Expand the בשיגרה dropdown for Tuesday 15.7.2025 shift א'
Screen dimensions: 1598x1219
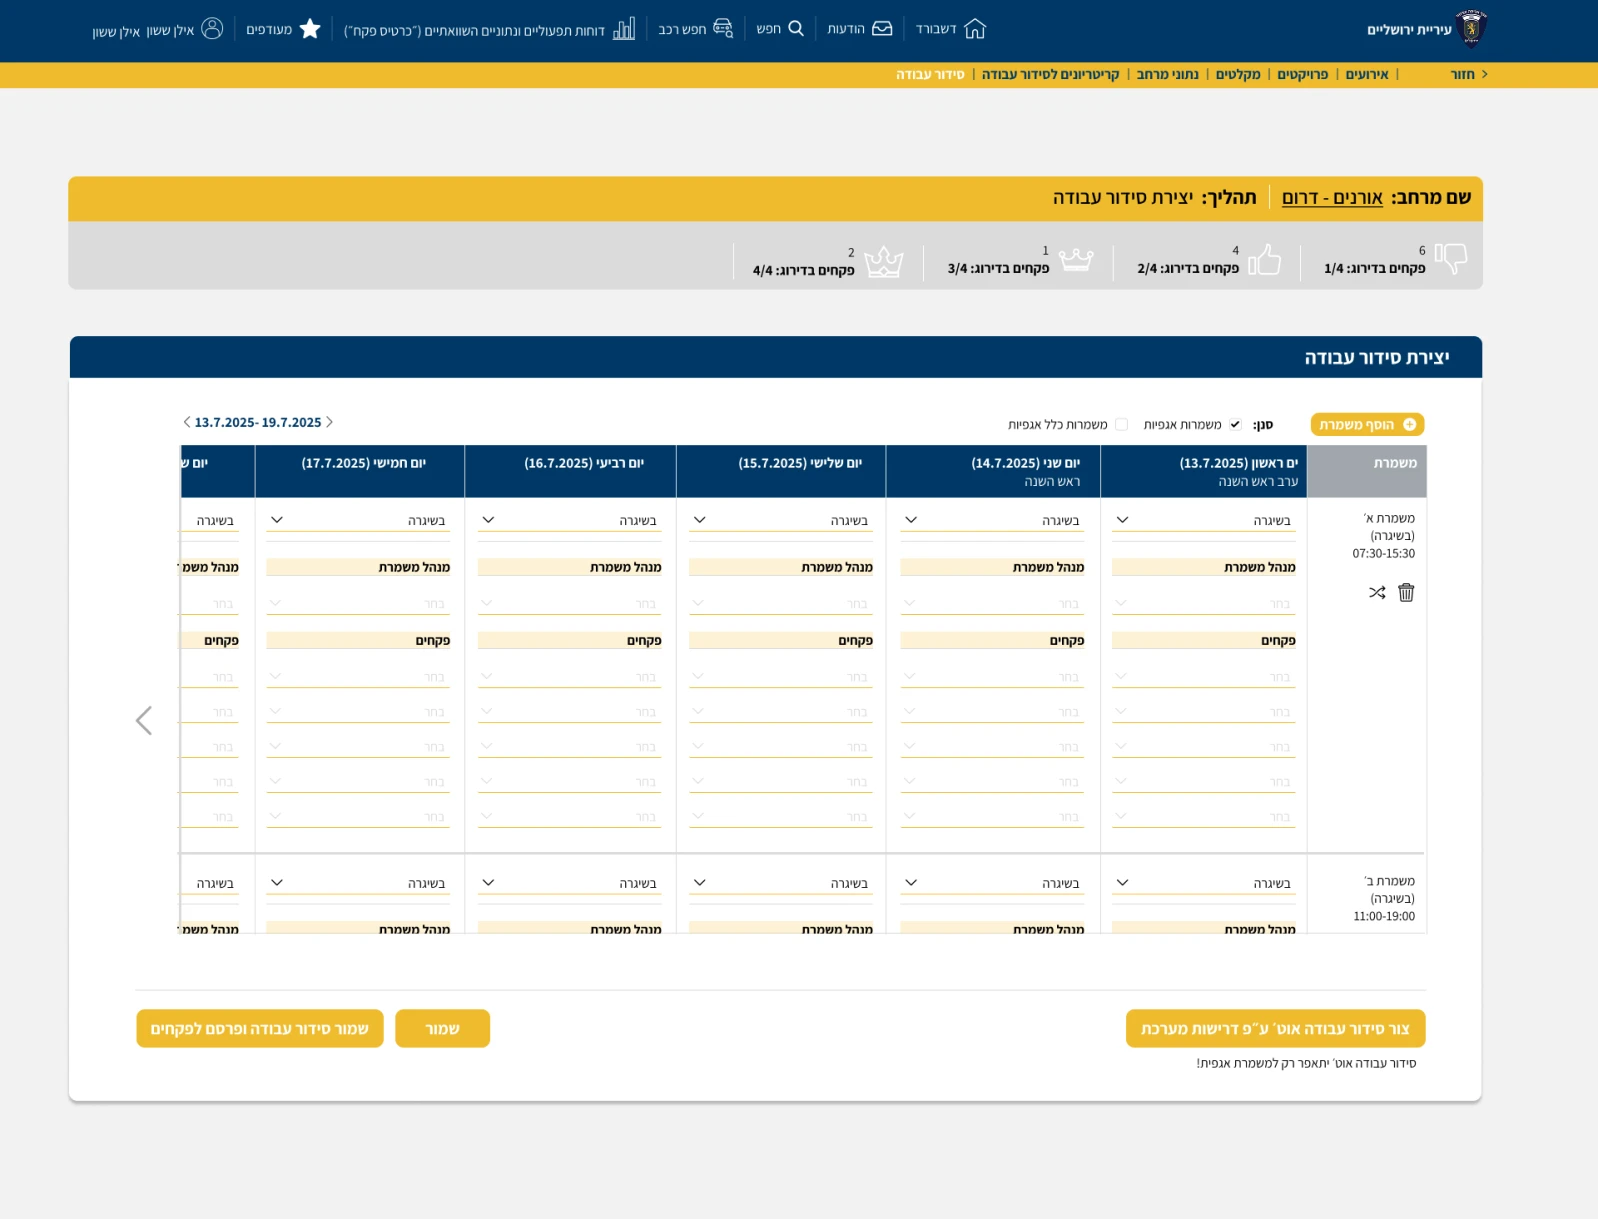tap(780, 520)
